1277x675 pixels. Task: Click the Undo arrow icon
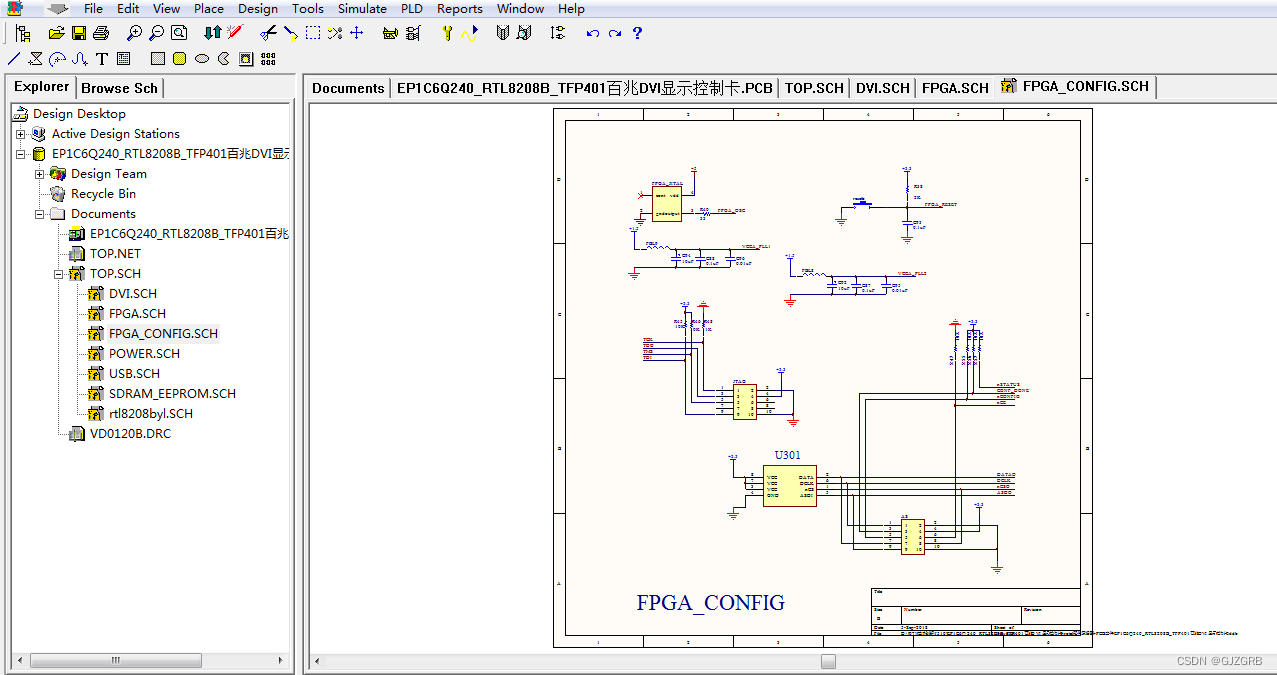(x=591, y=32)
